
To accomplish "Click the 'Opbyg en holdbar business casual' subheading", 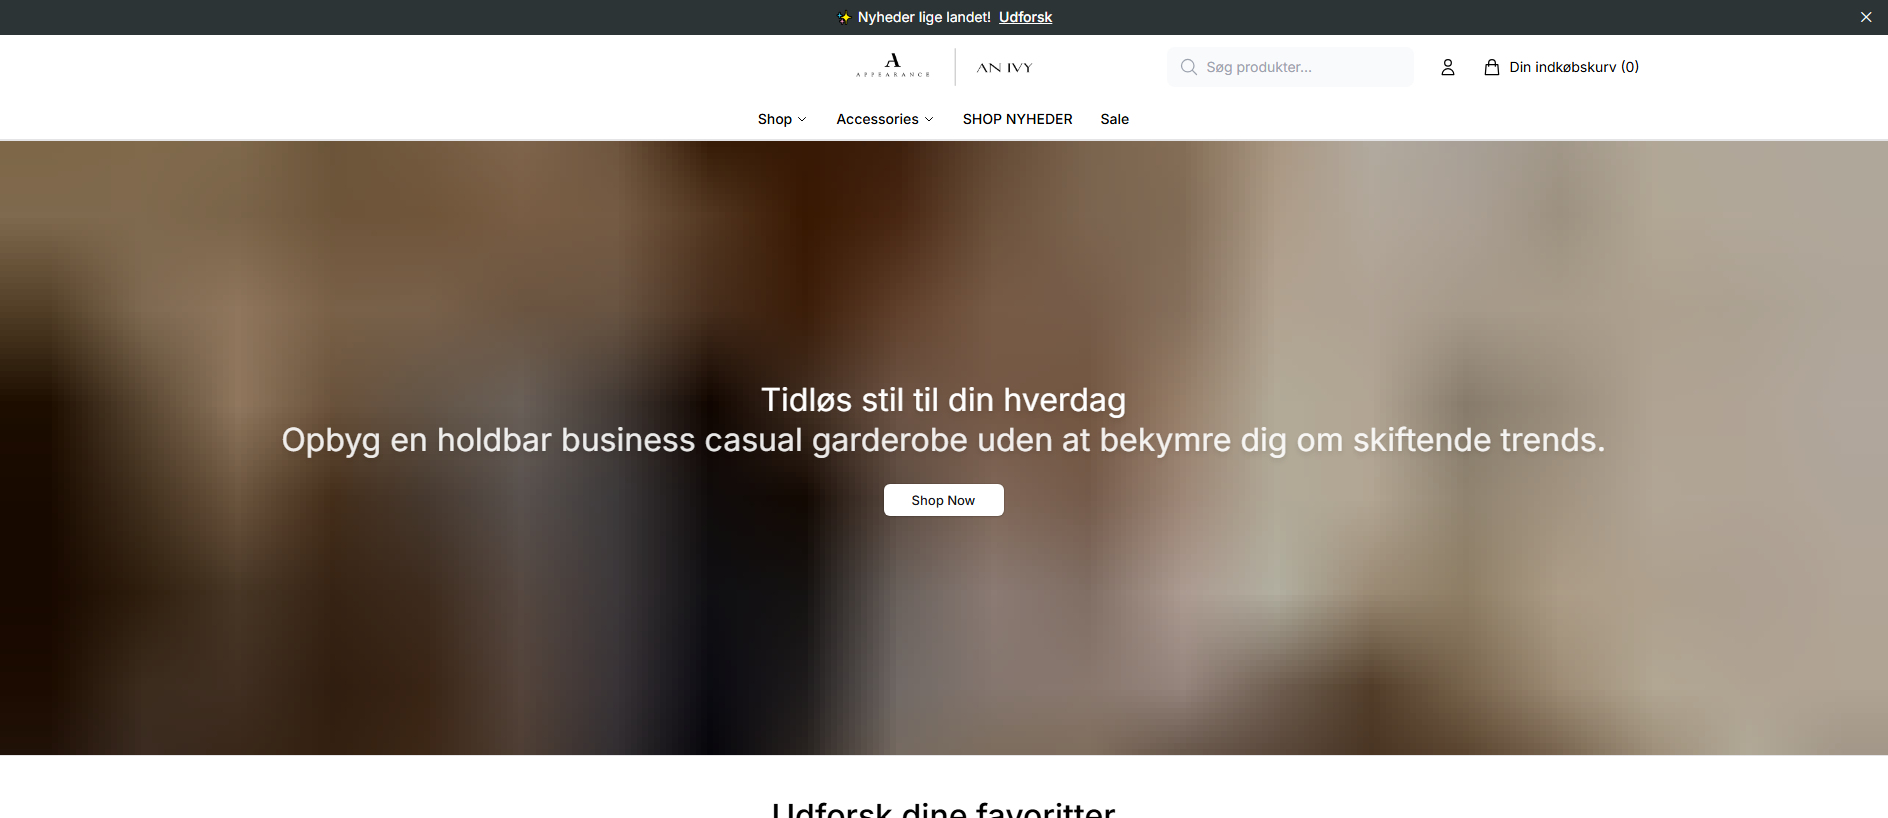I will (943, 440).
